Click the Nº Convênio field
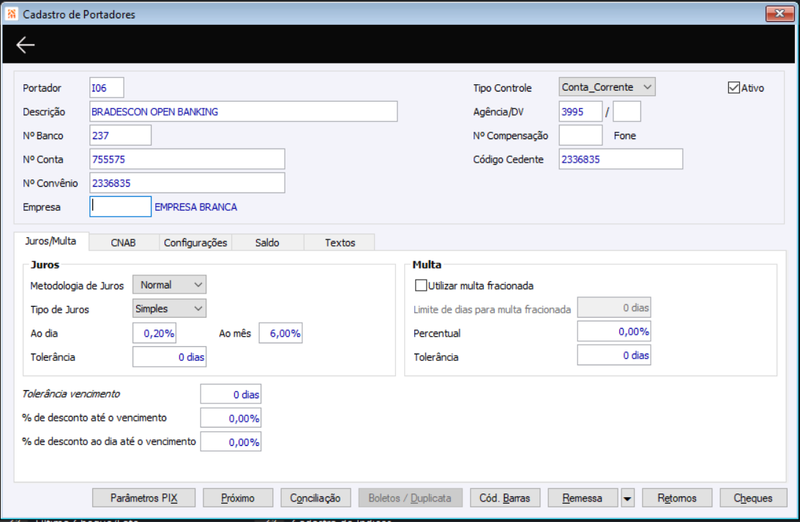Screen dimensions: 800x522 tap(187, 183)
